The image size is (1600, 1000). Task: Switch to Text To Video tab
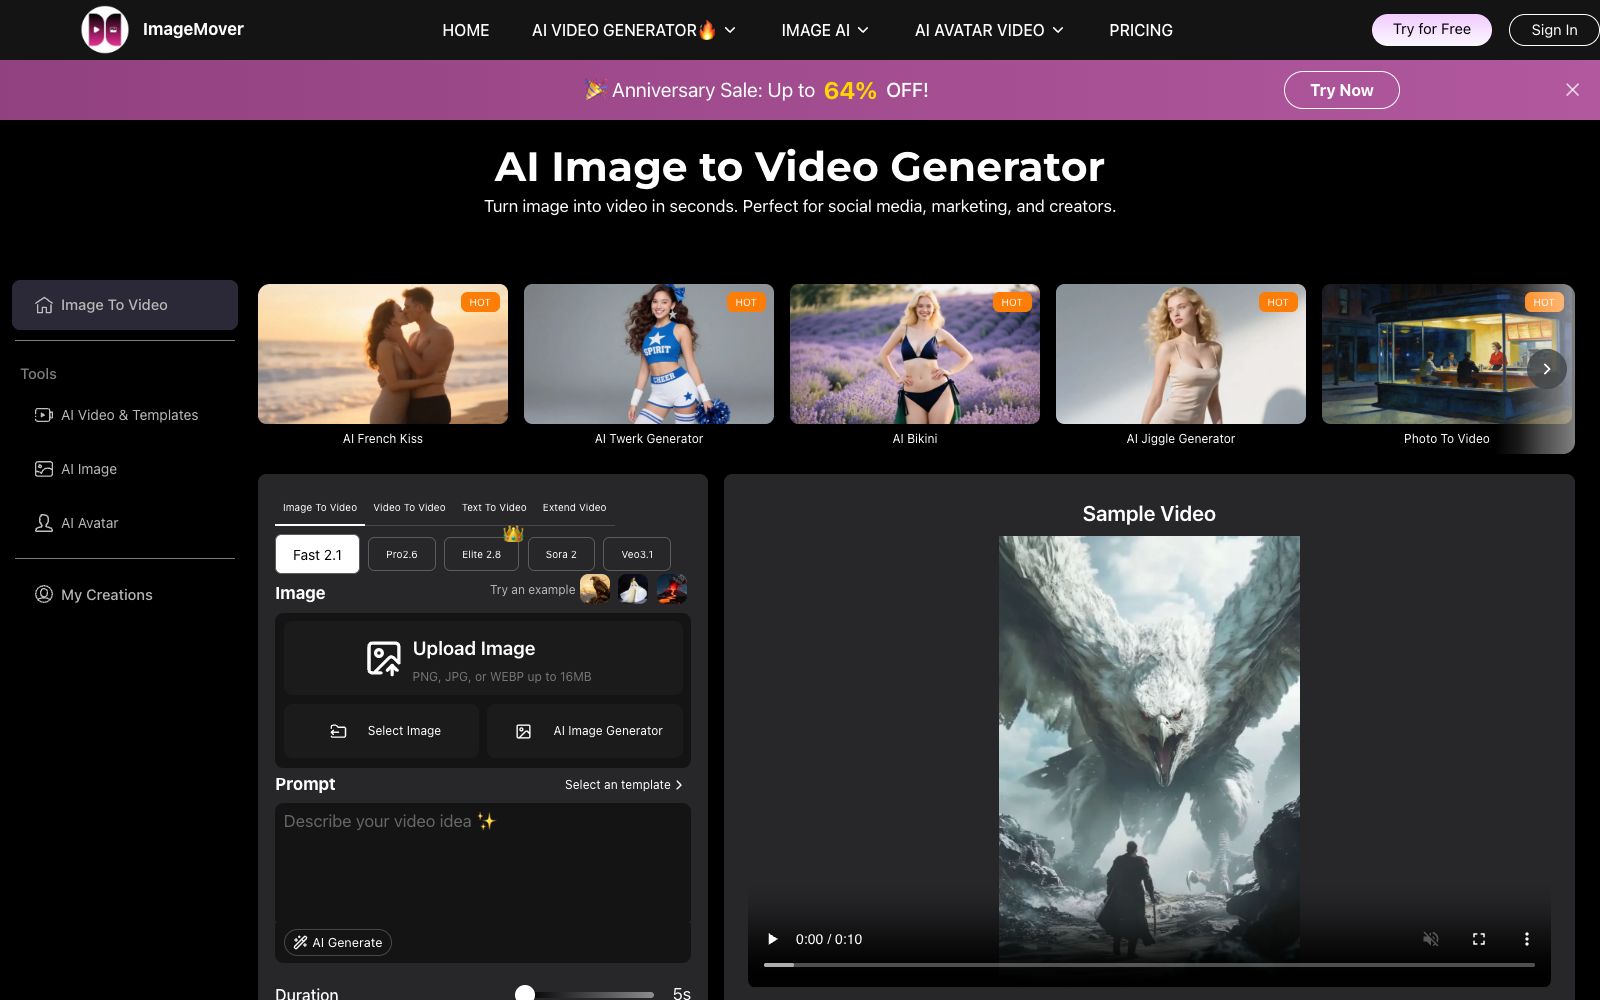click(x=494, y=507)
